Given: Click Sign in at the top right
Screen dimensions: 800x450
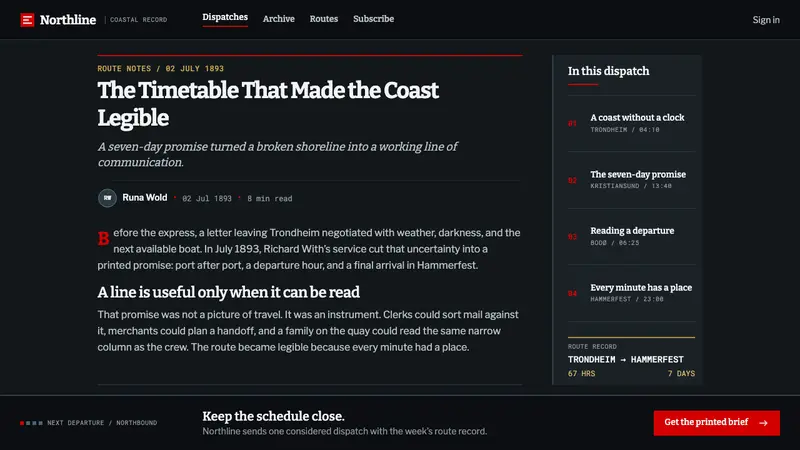Looking at the screenshot, I should point(766,20).
